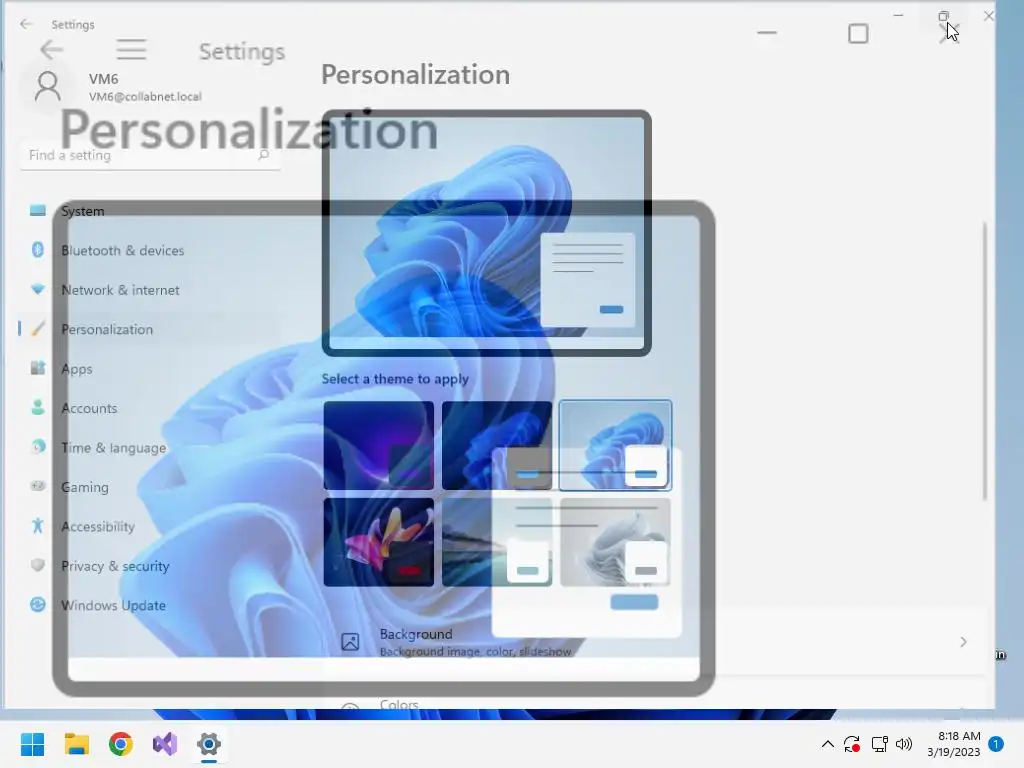The width and height of the screenshot is (1024, 768).
Task: Launch File Explorer from the taskbar
Action: tap(76, 744)
